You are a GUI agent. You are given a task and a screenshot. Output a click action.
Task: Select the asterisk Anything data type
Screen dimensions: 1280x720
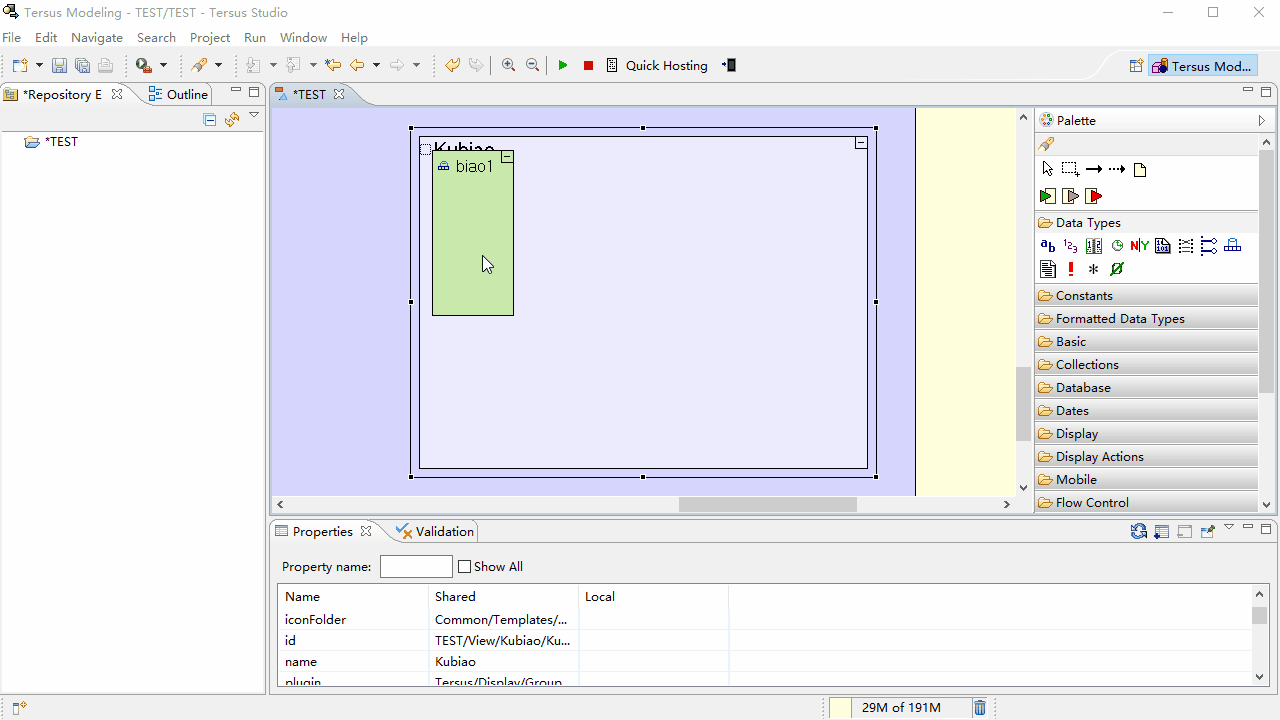pos(1093,269)
